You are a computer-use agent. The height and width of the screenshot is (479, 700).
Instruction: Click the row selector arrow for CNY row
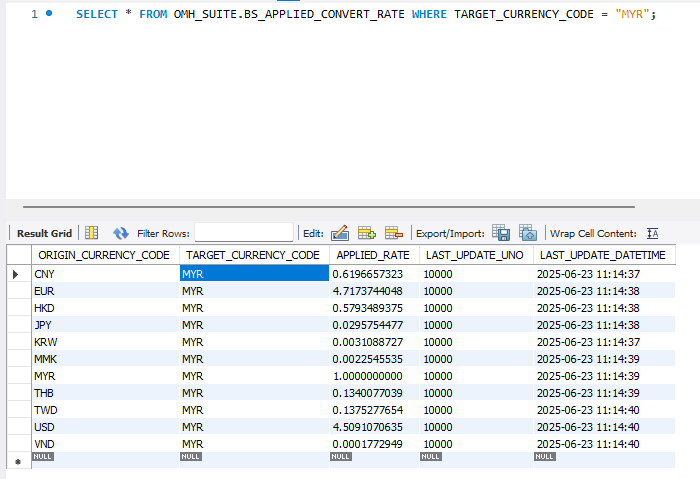point(16,274)
